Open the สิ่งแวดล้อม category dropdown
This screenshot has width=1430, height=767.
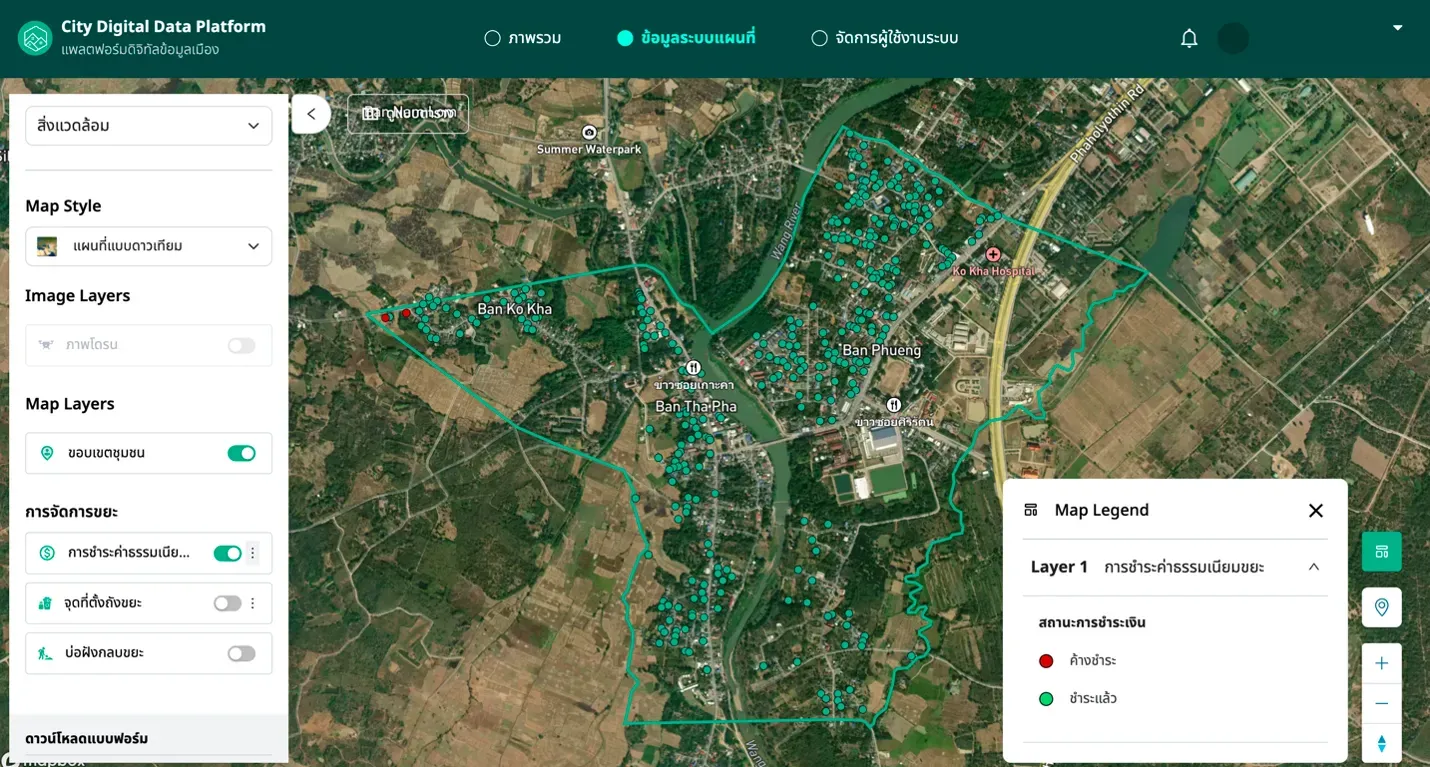tap(148, 126)
